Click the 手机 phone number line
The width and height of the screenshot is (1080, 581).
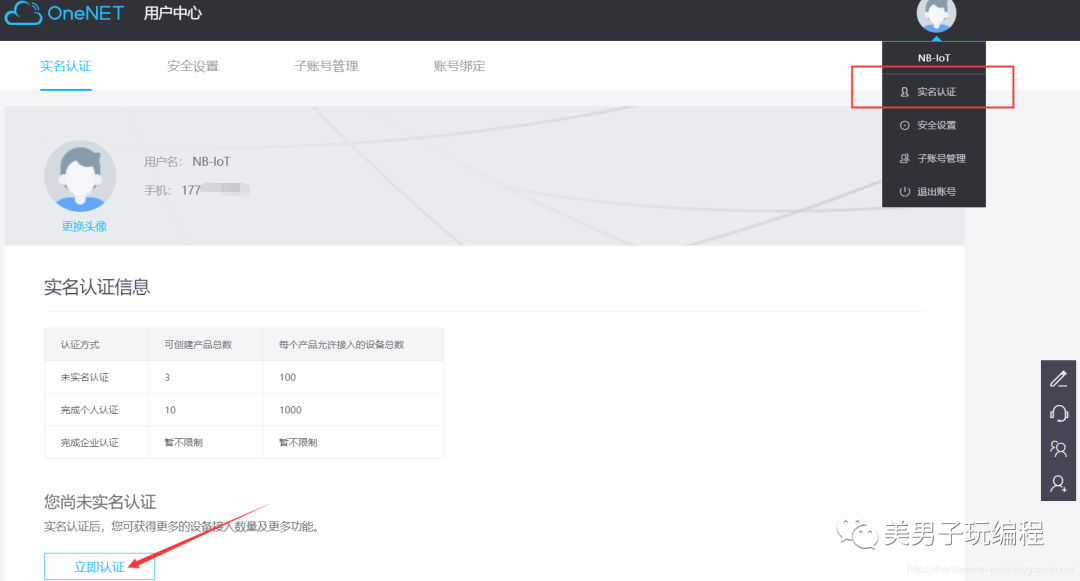click(196, 189)
